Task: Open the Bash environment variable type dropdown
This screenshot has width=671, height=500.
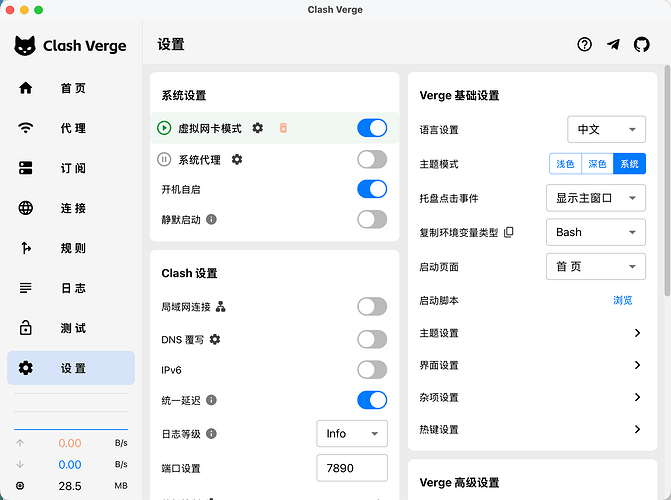Action: pyautogui.click(x=596, y=232)
